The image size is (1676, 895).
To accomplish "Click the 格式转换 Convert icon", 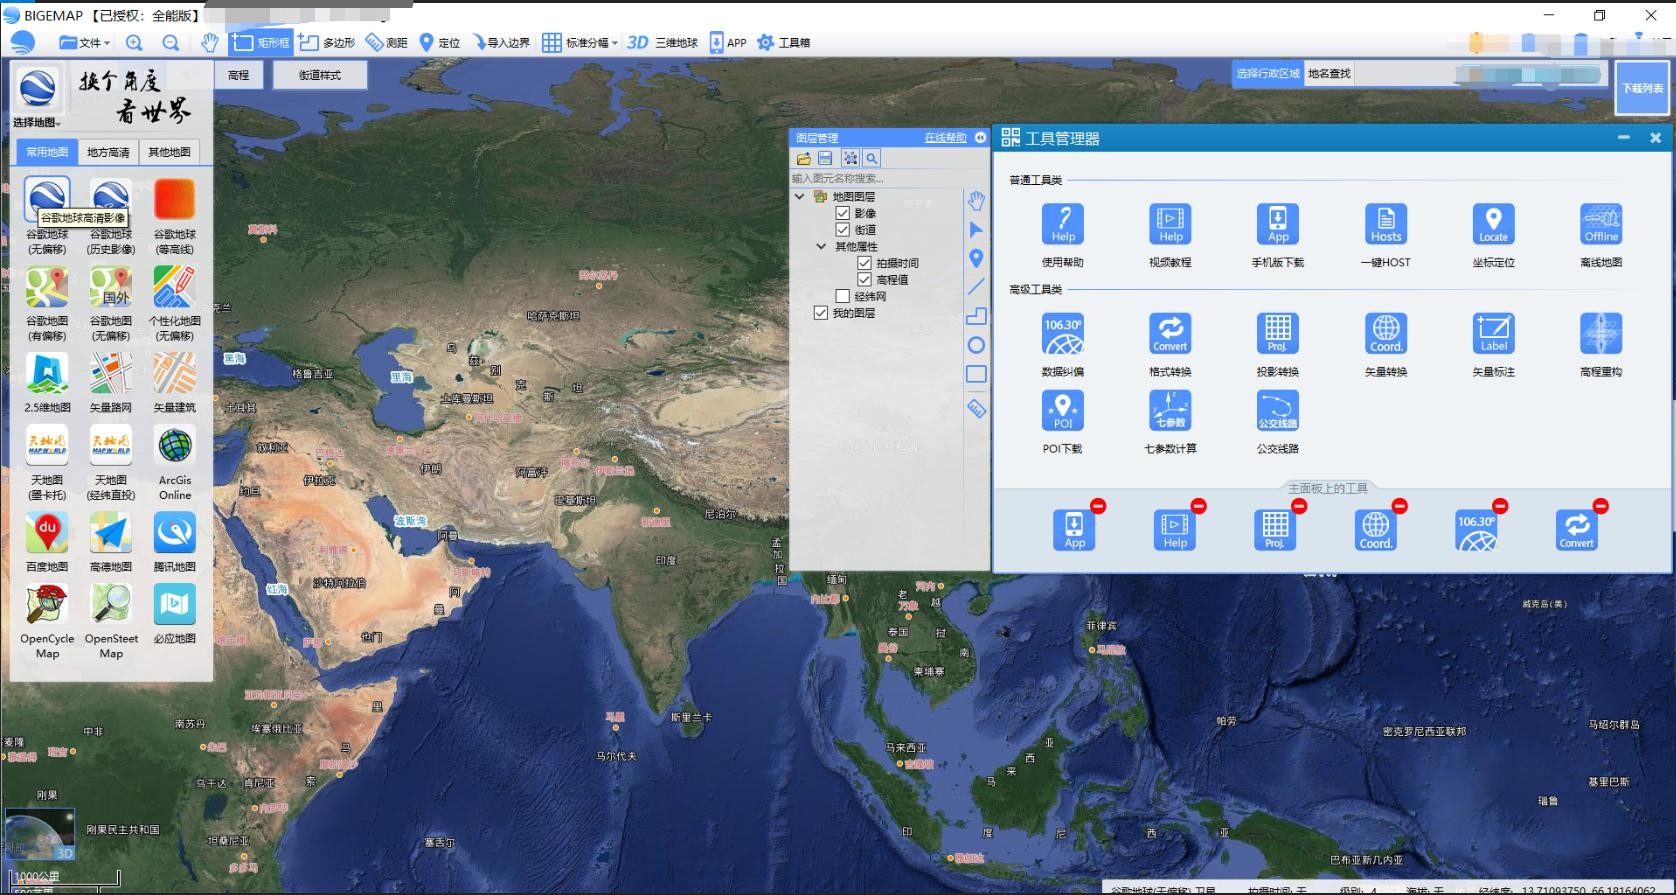I will coord(1169,334).
